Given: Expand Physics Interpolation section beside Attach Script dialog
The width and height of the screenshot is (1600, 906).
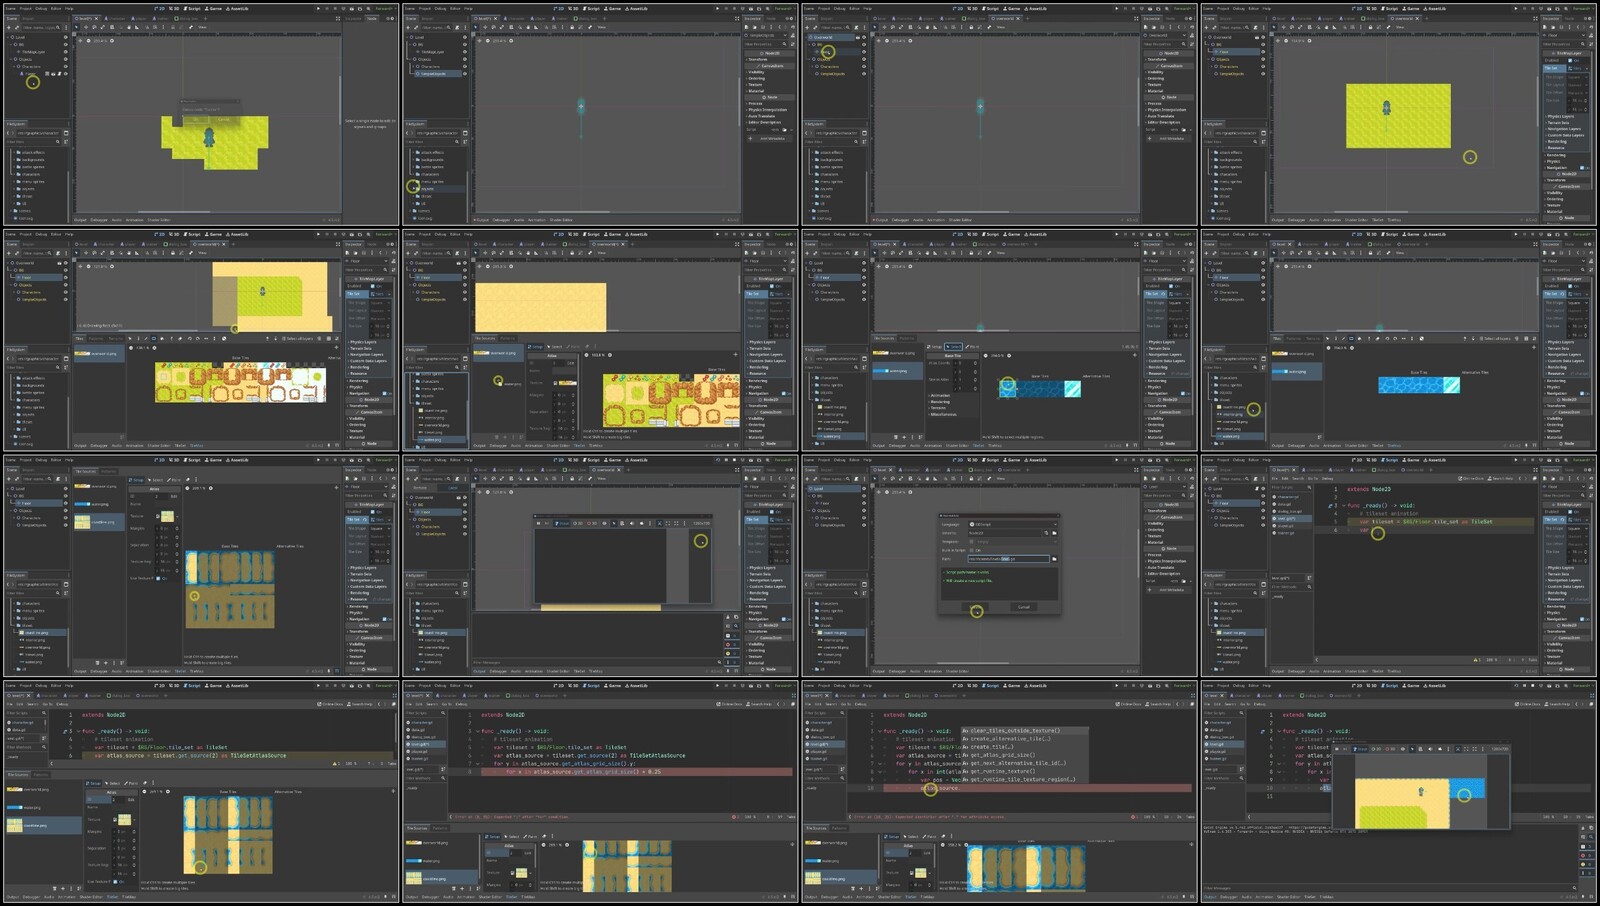Looking at the screenshot, I should coord(1167,562).
